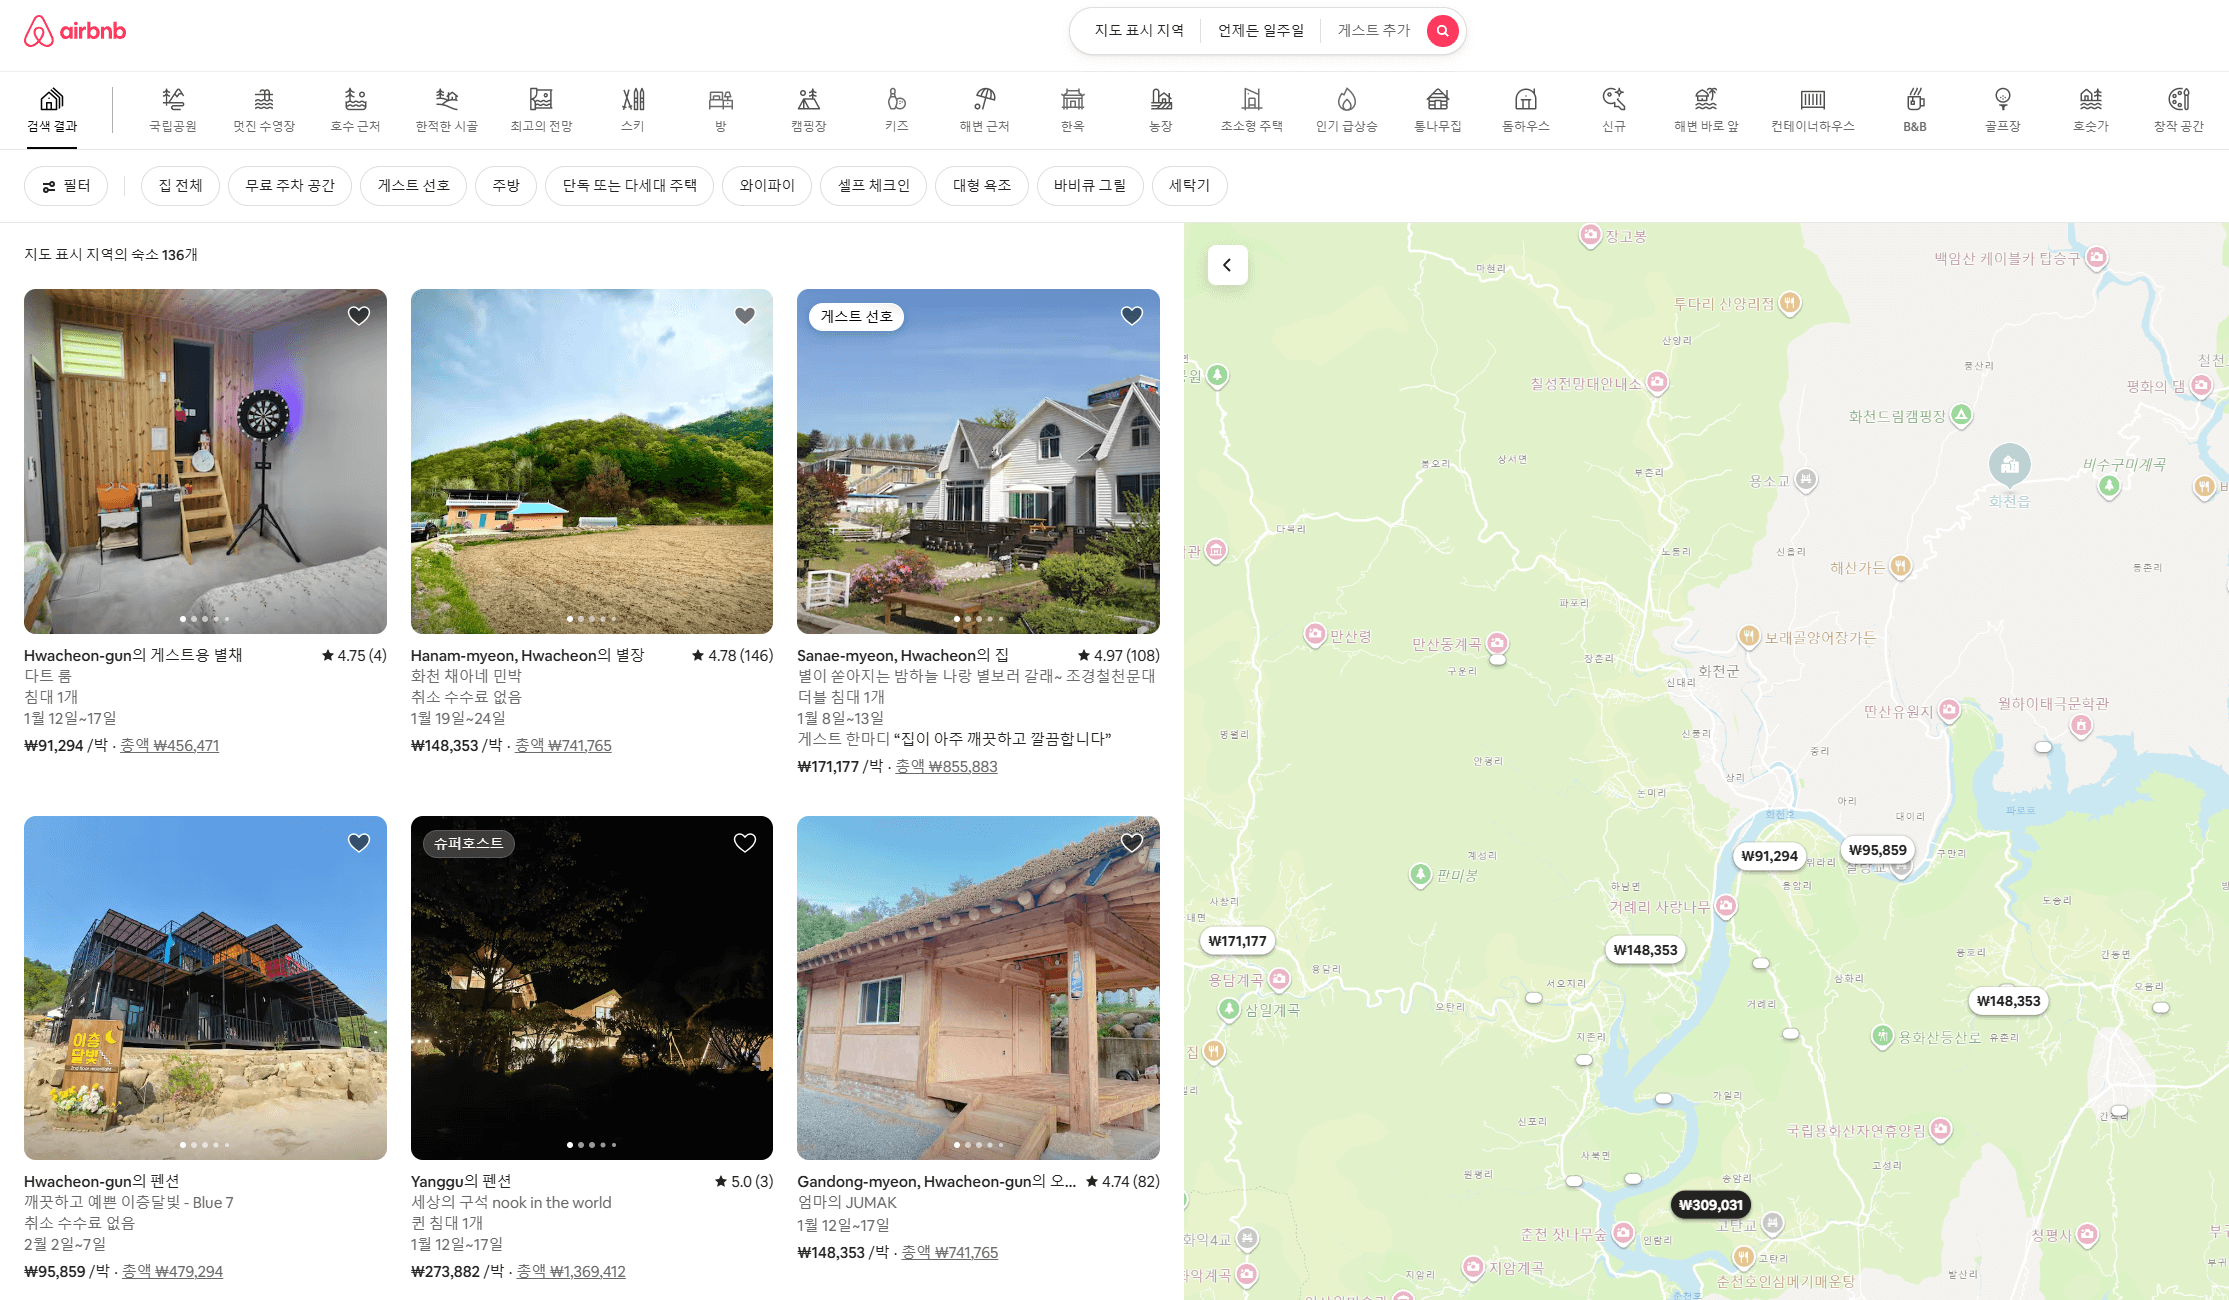Switch to 검색 결과 tab

[x=52, y=109]
